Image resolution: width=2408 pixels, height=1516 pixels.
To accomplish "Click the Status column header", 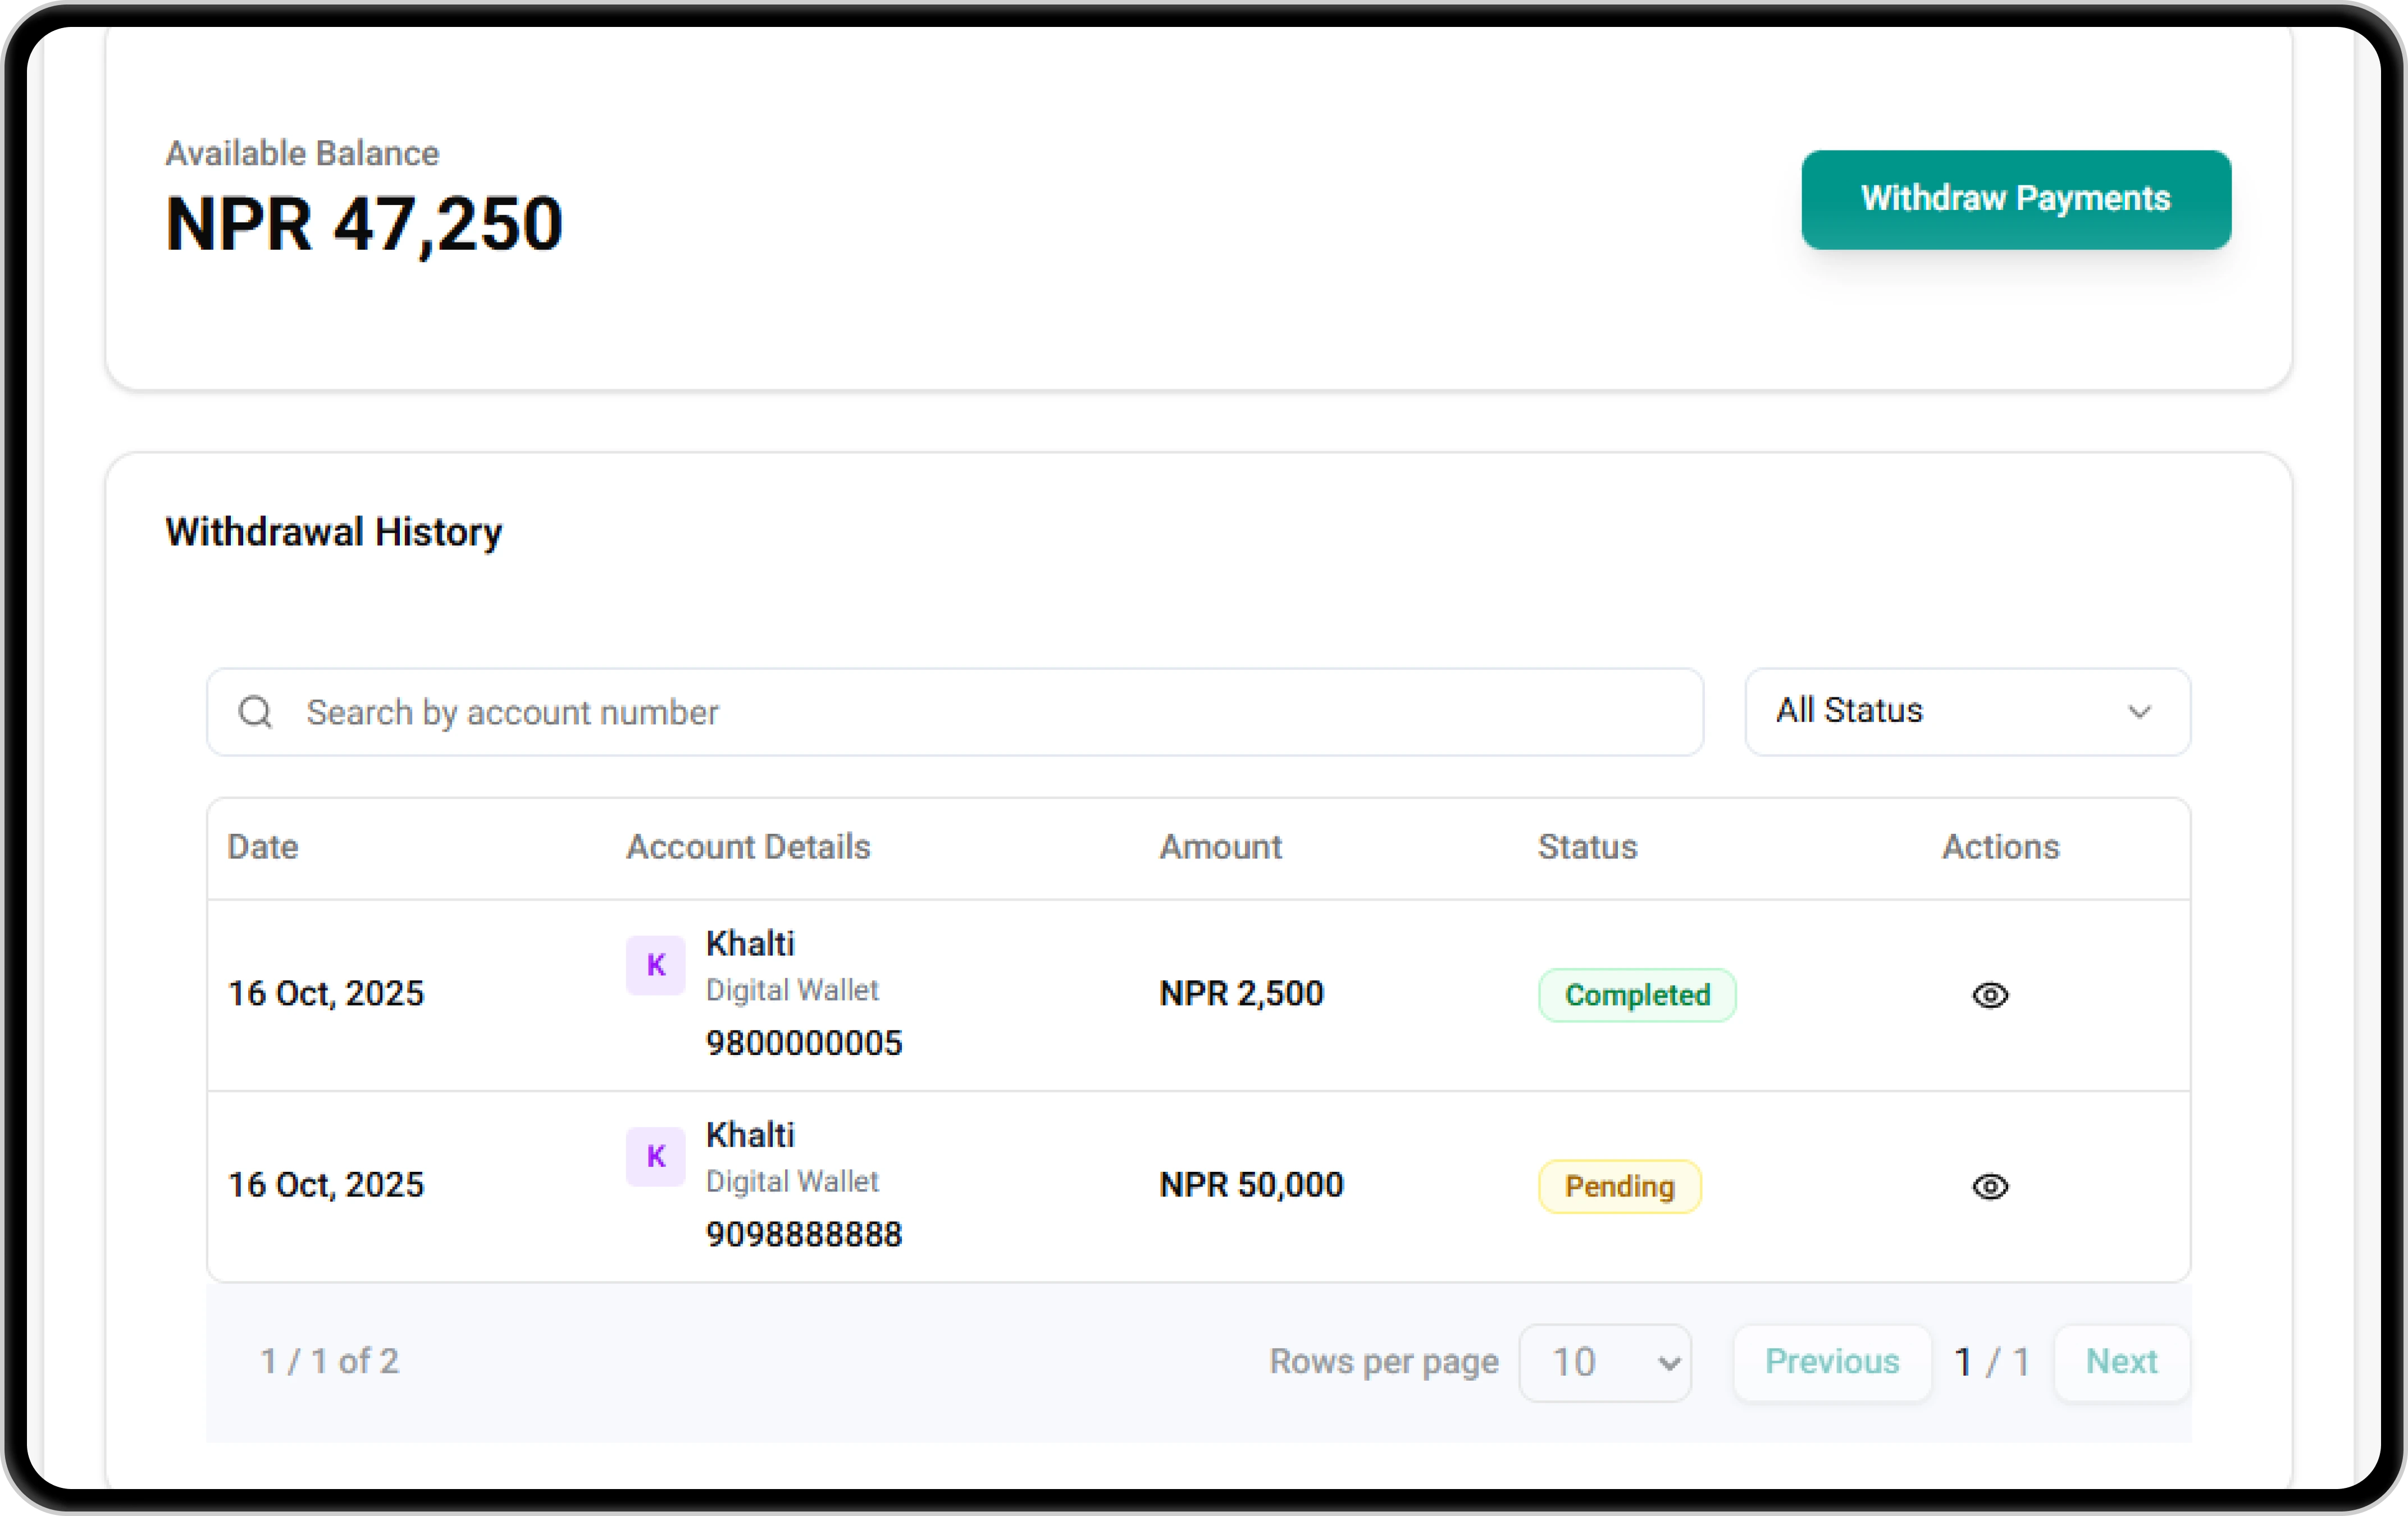I will point(1586,847).
